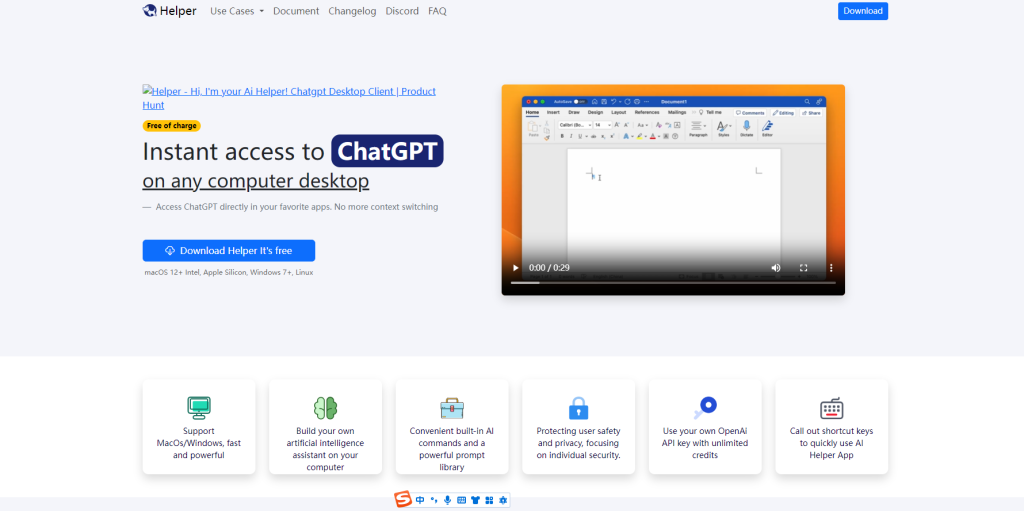Click the toolbox icon for built-in AI commands
Viewport: 1024px width, 511px height.
click(x=452, y=408)
